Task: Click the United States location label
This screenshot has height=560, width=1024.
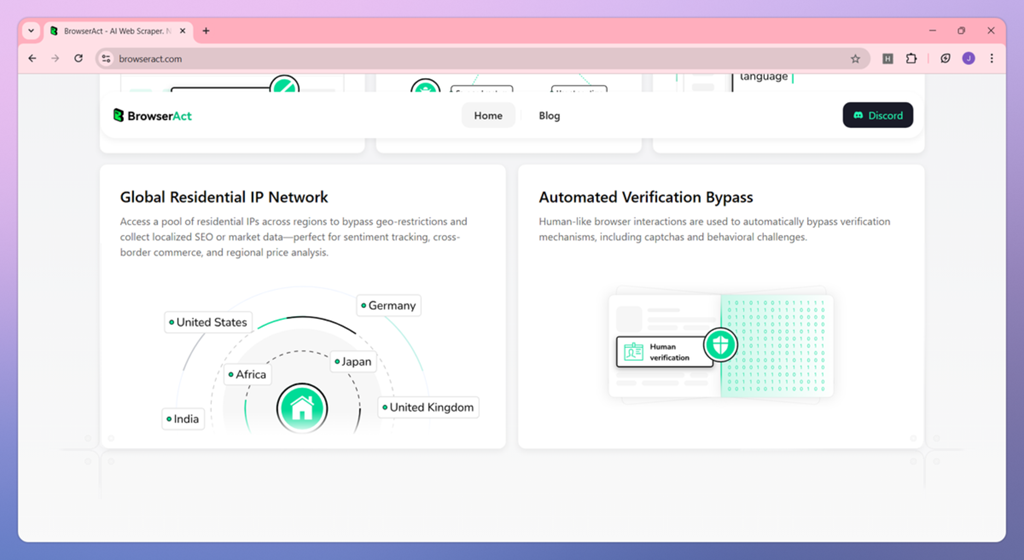Action: 208,322
